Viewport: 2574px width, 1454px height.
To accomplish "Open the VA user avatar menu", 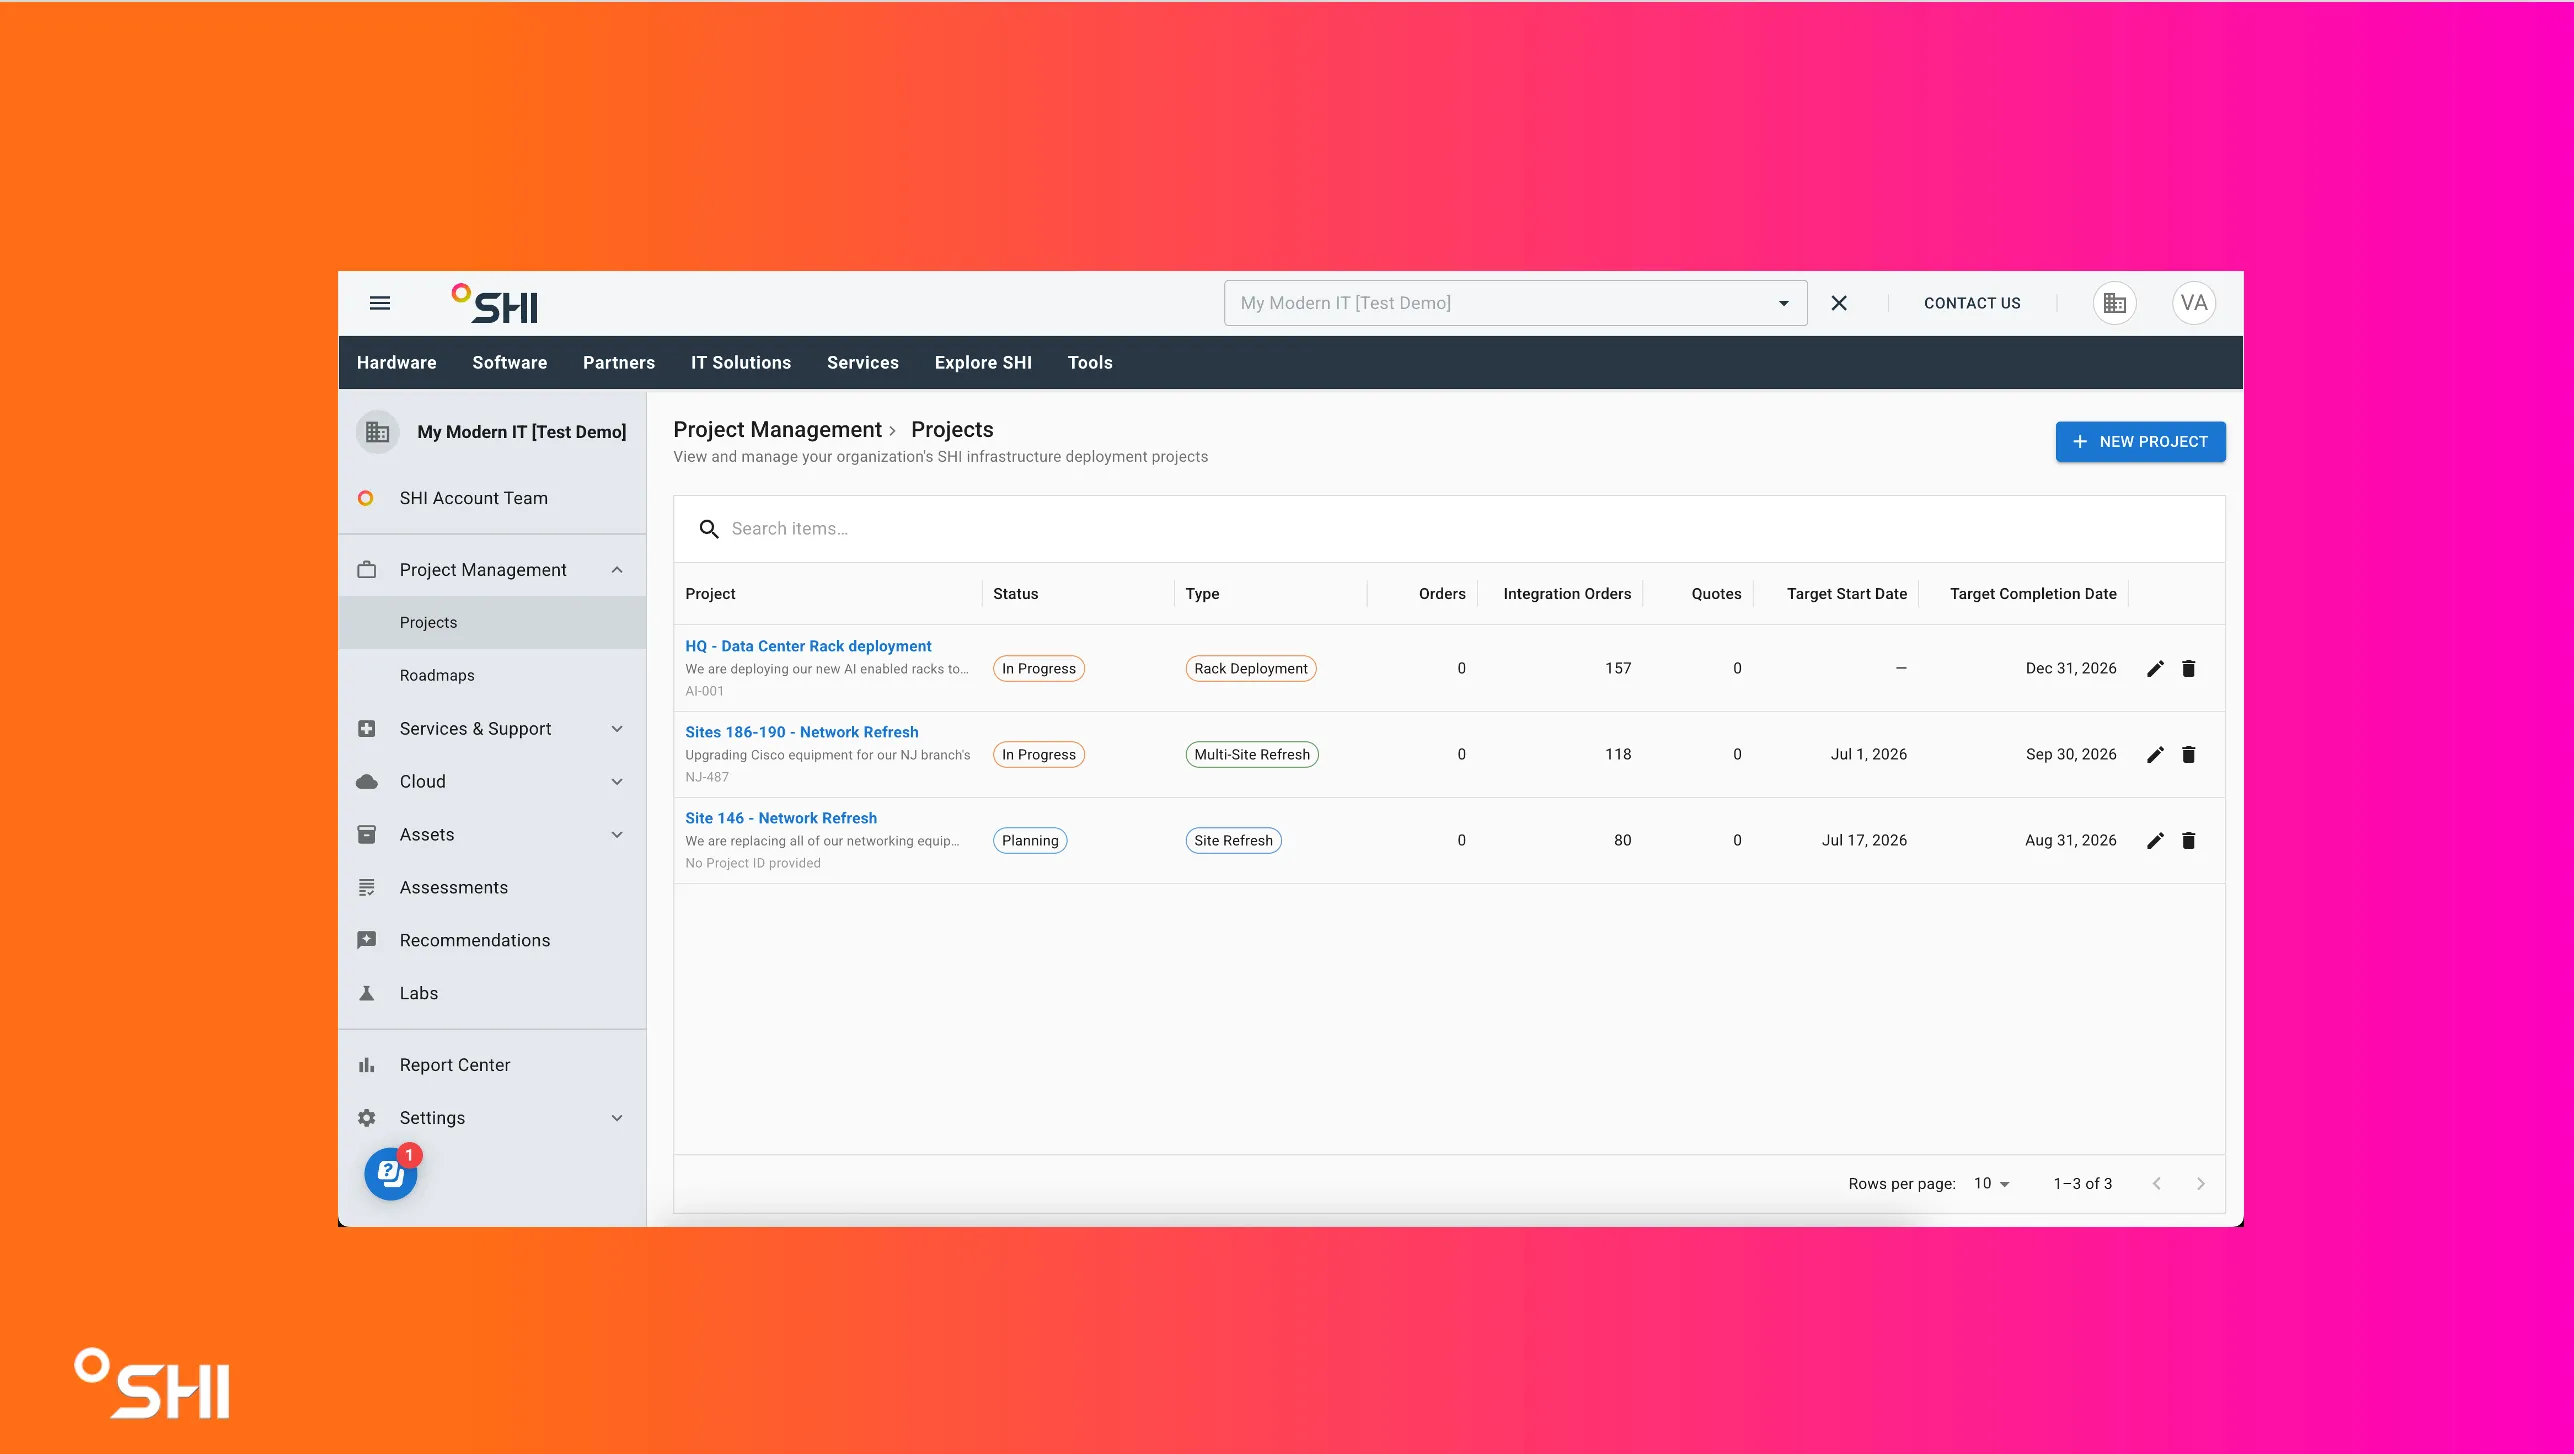I will click(x=2194, y=303).
